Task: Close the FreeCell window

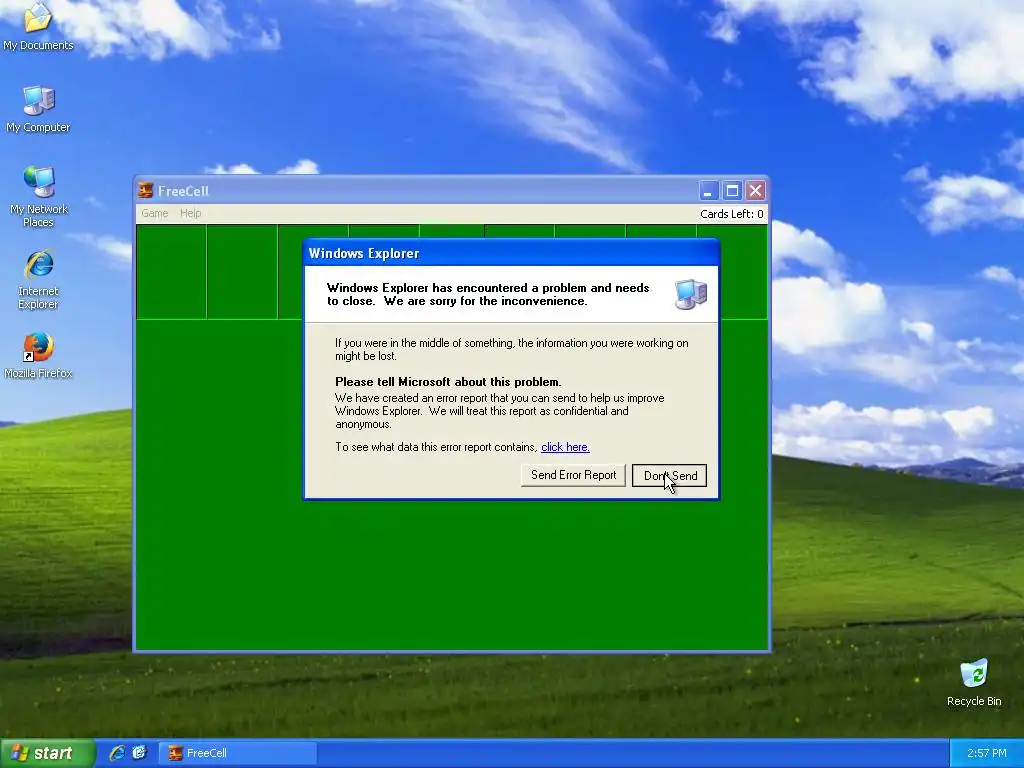Action: [756, 191]
